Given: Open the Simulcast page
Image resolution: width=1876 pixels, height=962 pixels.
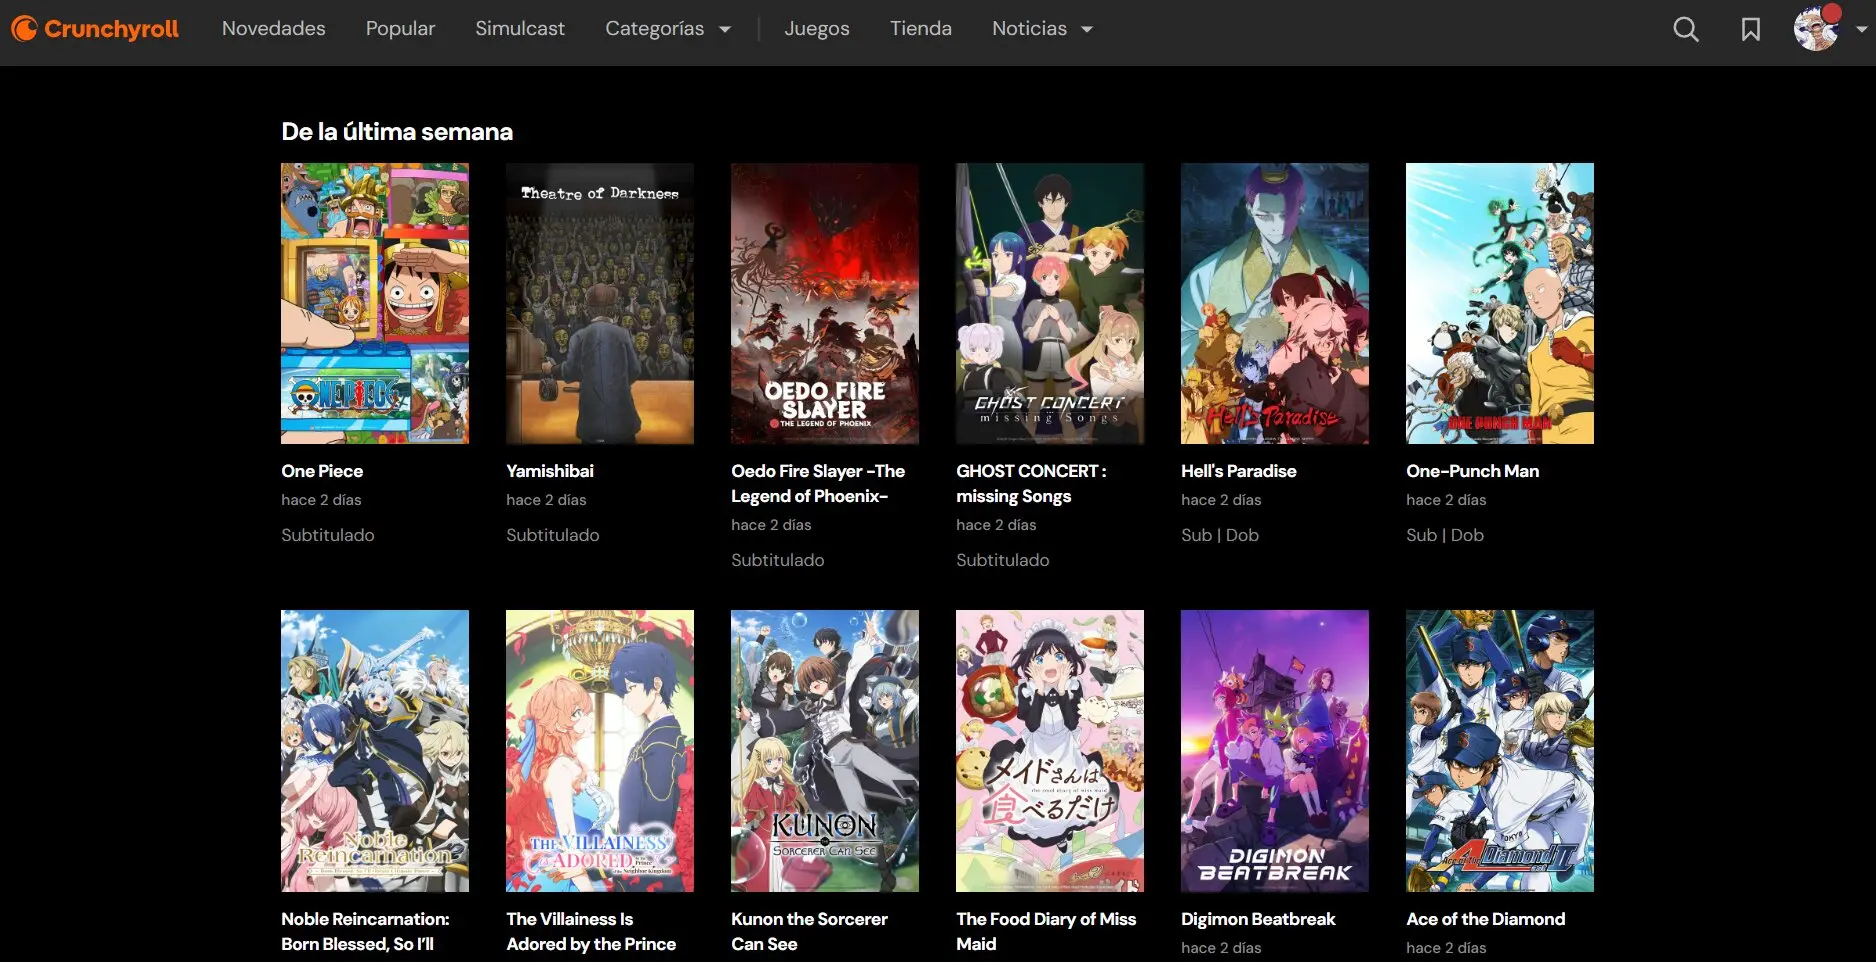Looking at the screenshot, I should (519, 29).
